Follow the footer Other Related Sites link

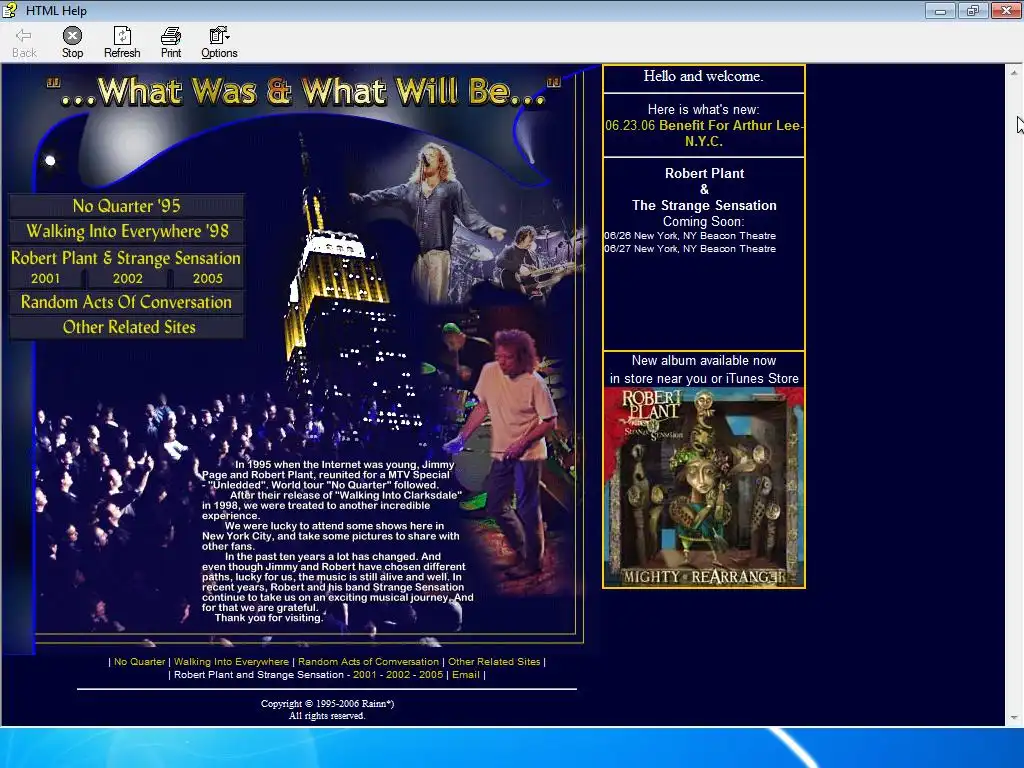pyautogui.click(x=494, y=662)
